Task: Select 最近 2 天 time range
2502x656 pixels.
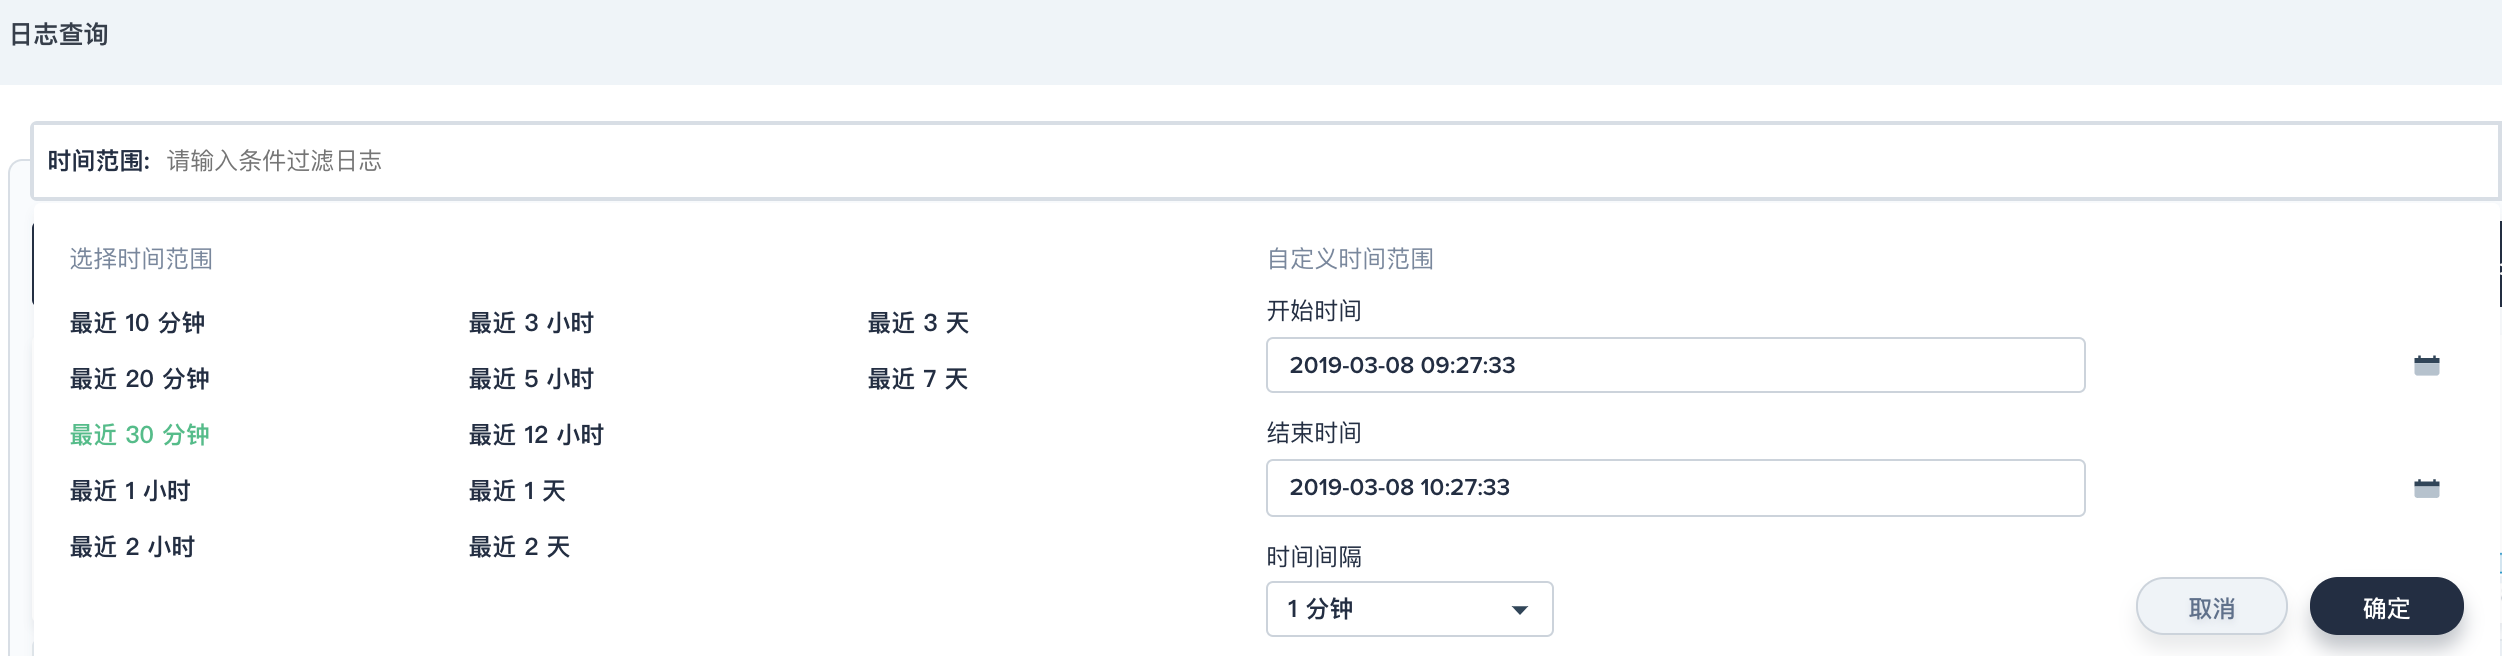Action: tap(519, 547)
